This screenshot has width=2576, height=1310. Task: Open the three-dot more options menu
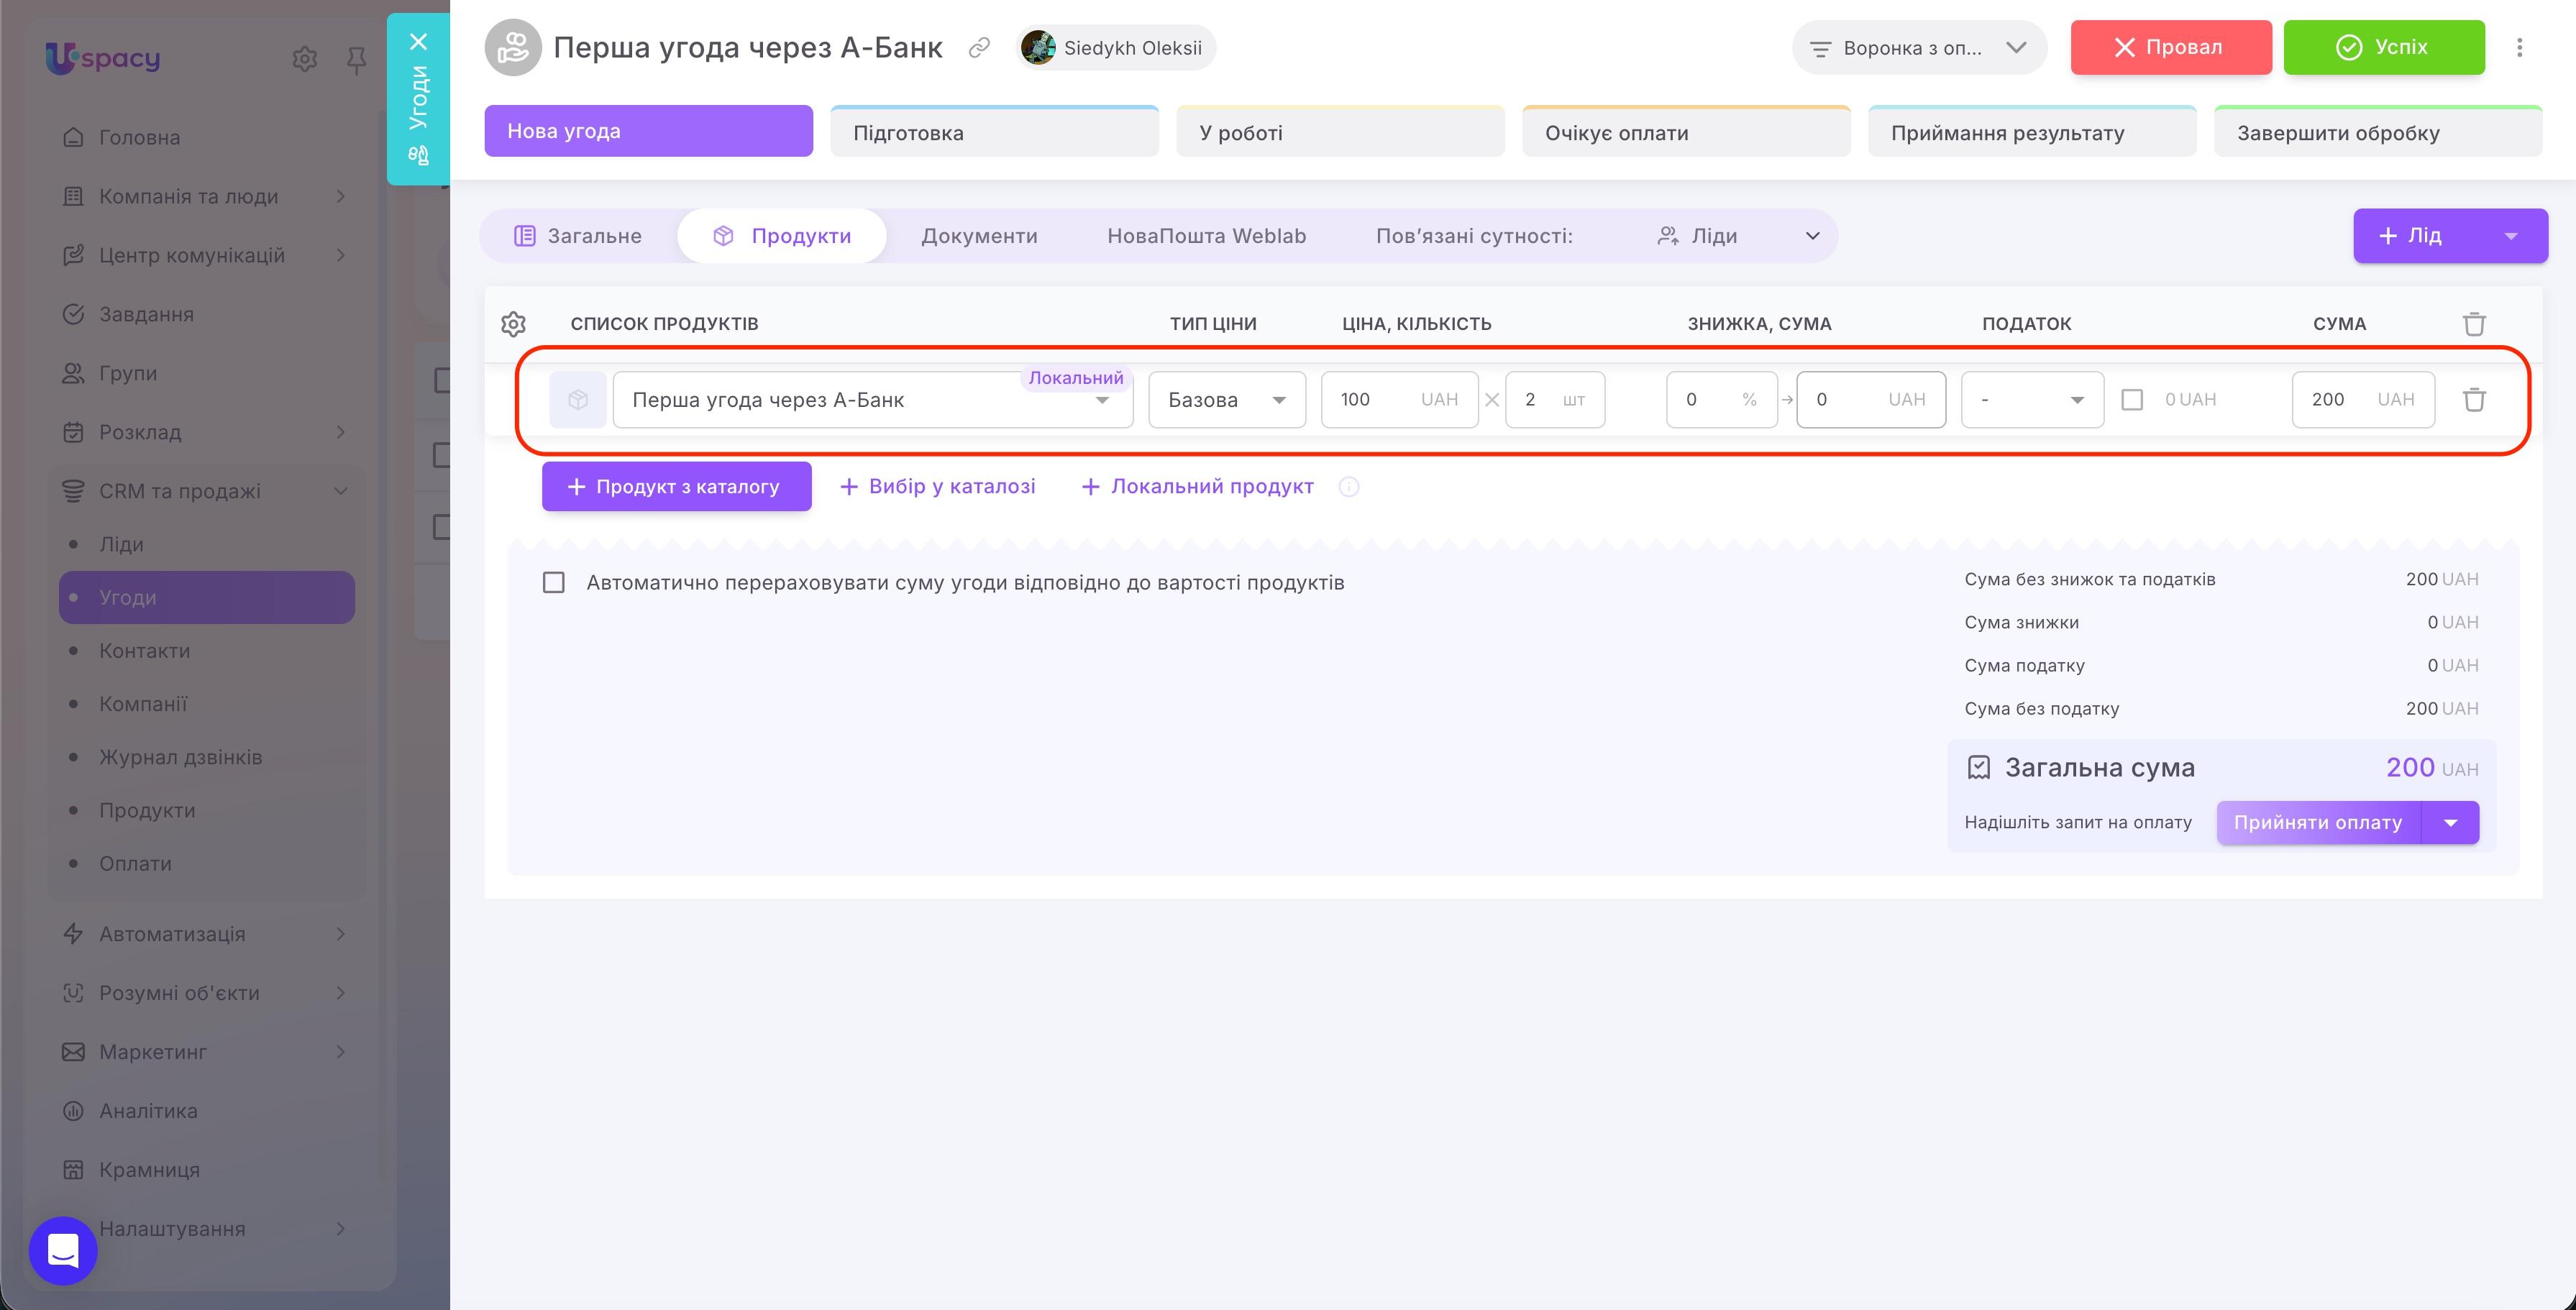coord(2519,47)
